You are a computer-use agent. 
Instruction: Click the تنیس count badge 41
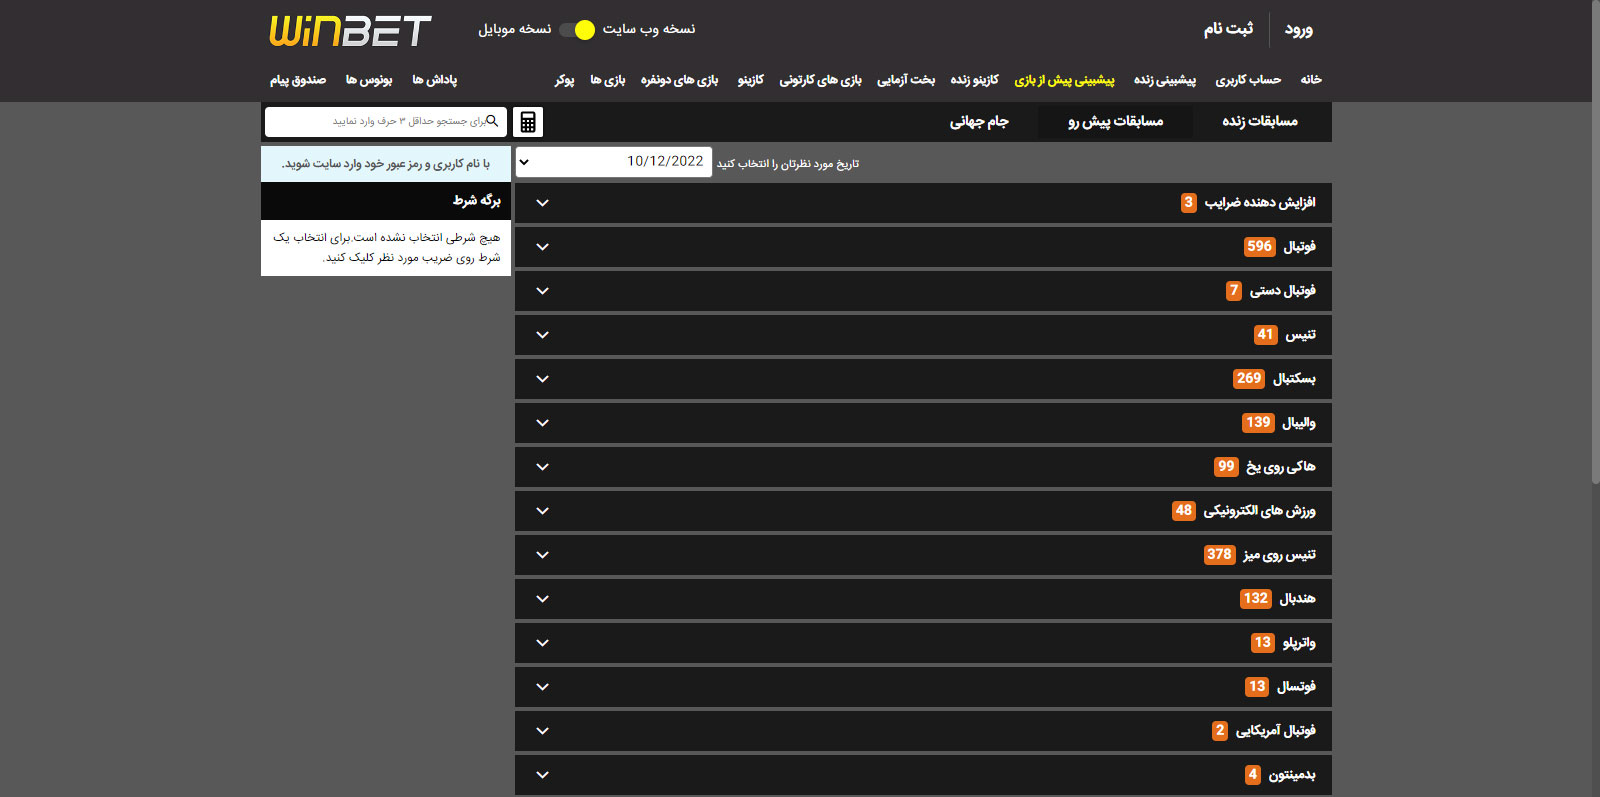(1265, 335)
